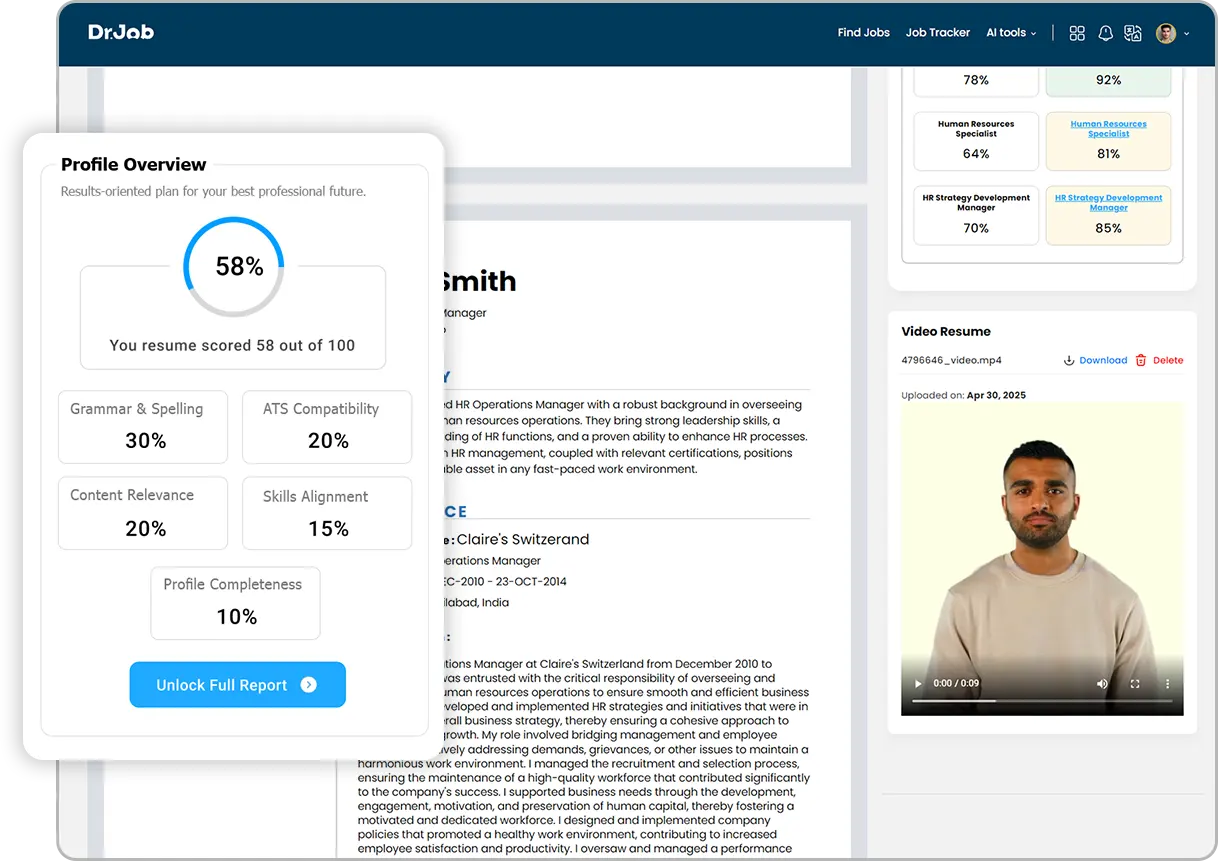Expand the profile menu chevron
This screenshot has height=861, width=1218.
click(1186, 34)
